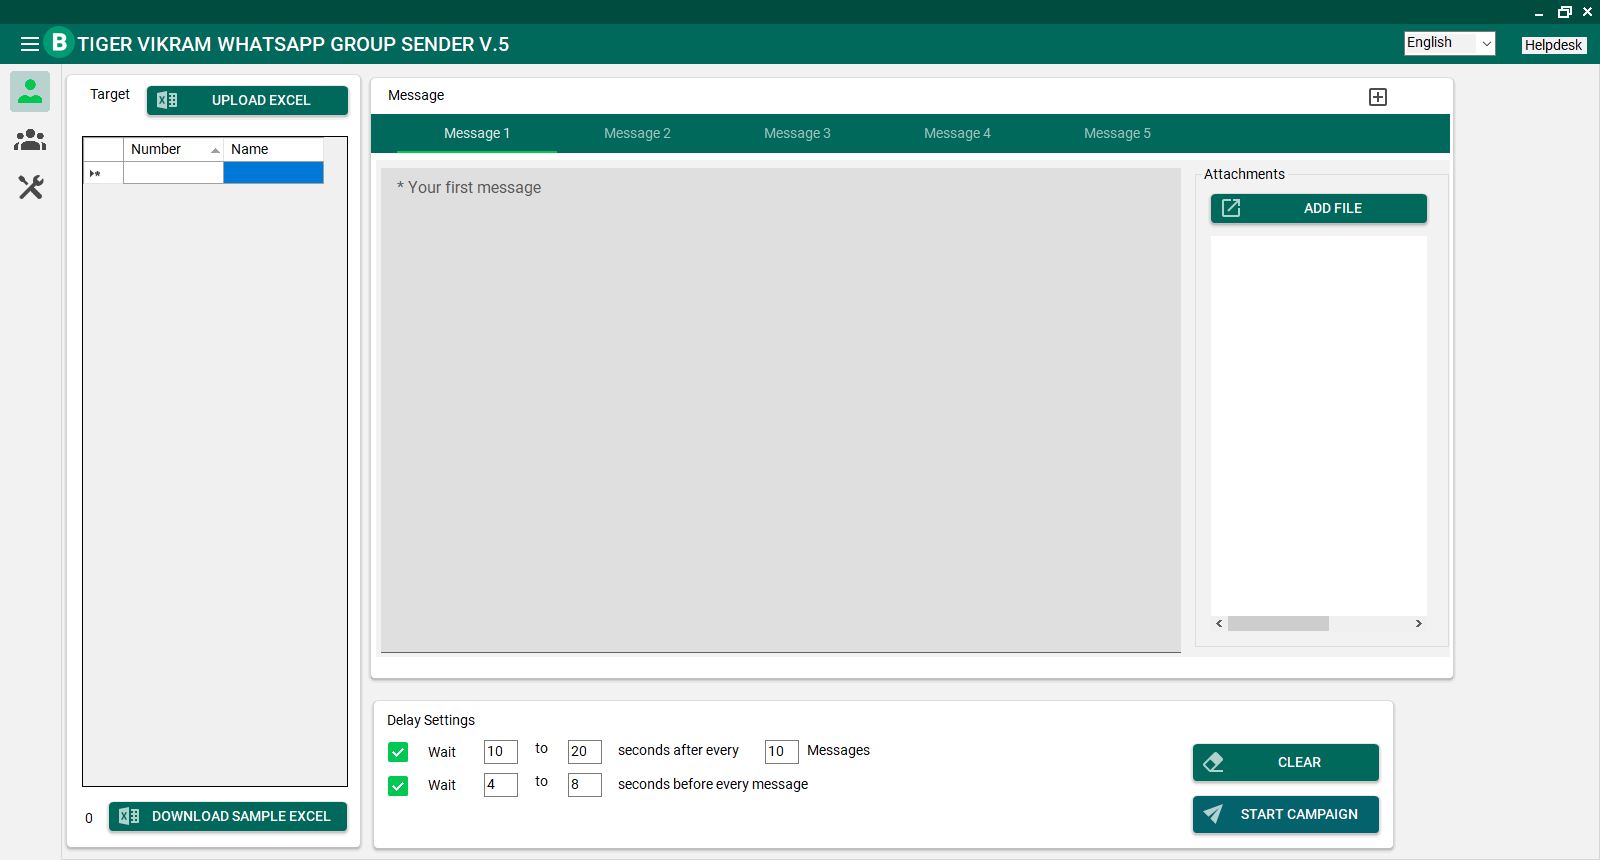
Task: Click the wait field showing 4
Action: (x=500, y=785)
